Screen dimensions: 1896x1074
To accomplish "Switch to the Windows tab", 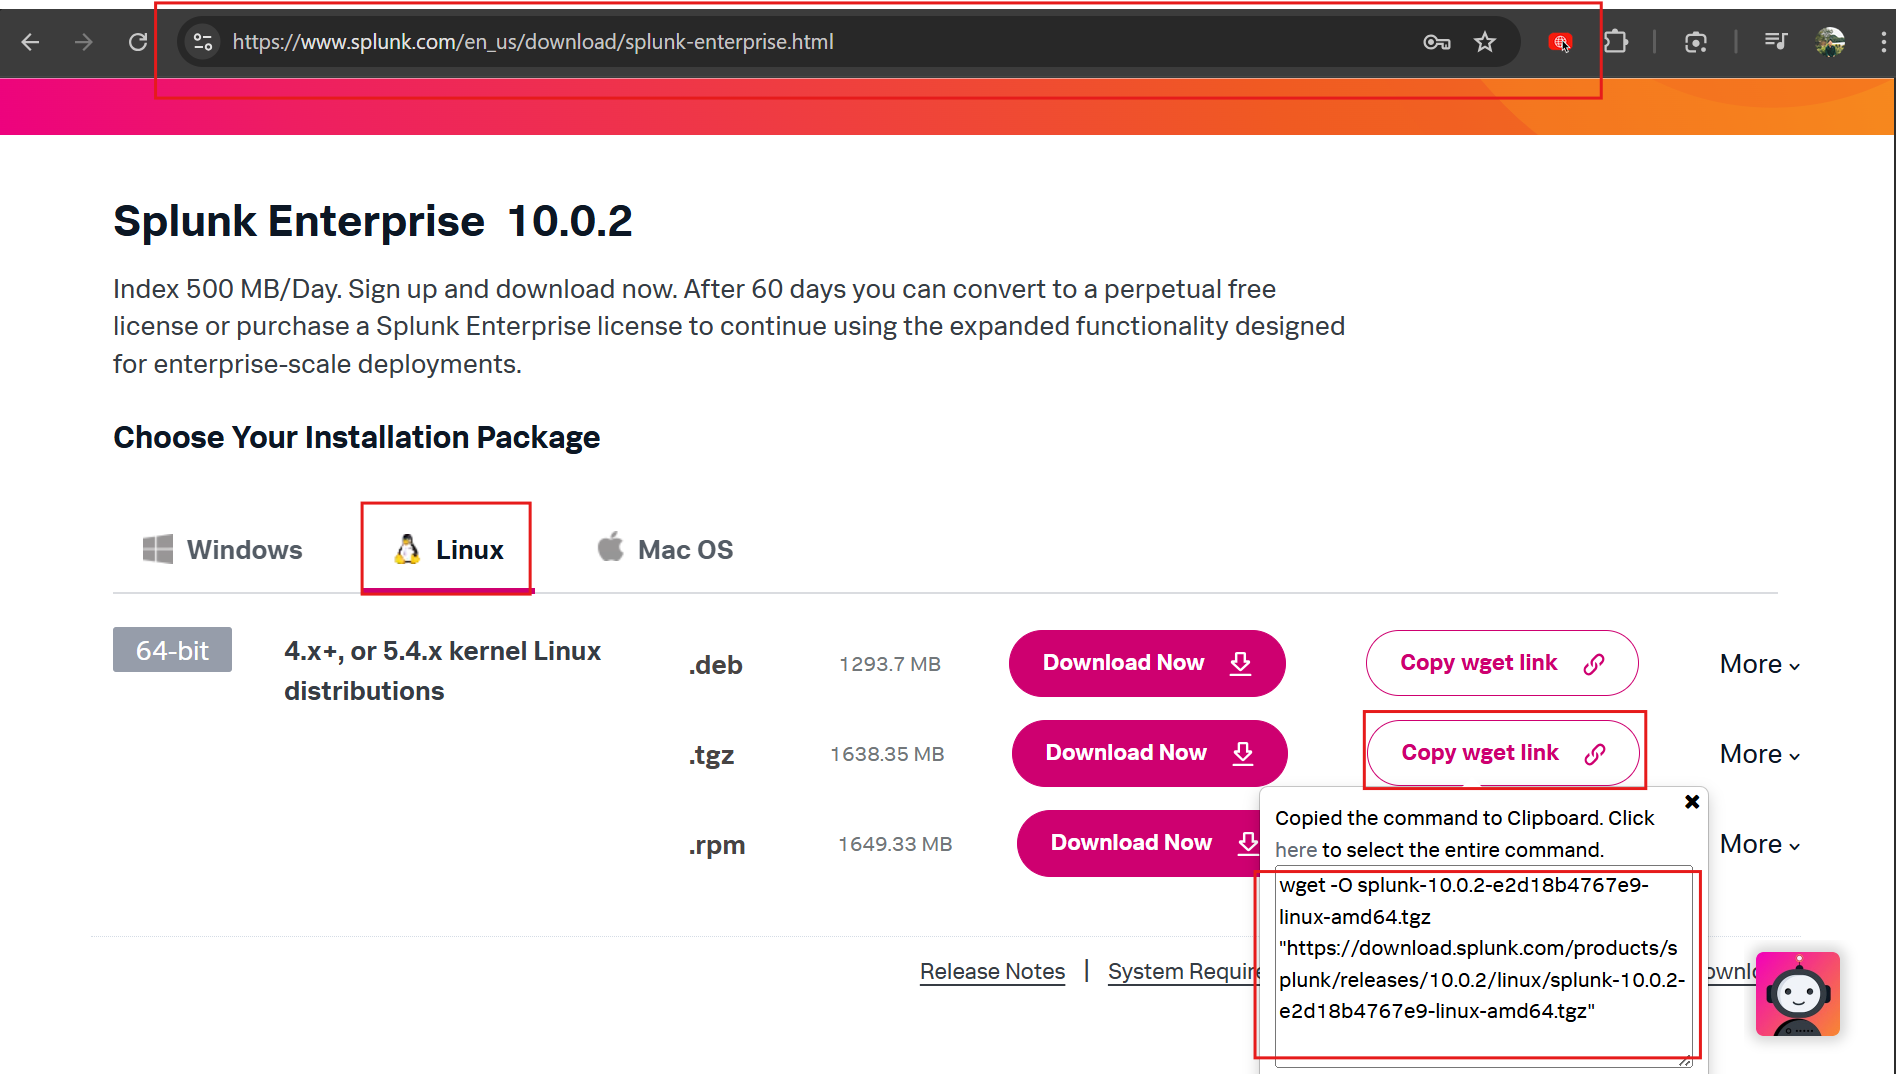I will tap(223, 549).
